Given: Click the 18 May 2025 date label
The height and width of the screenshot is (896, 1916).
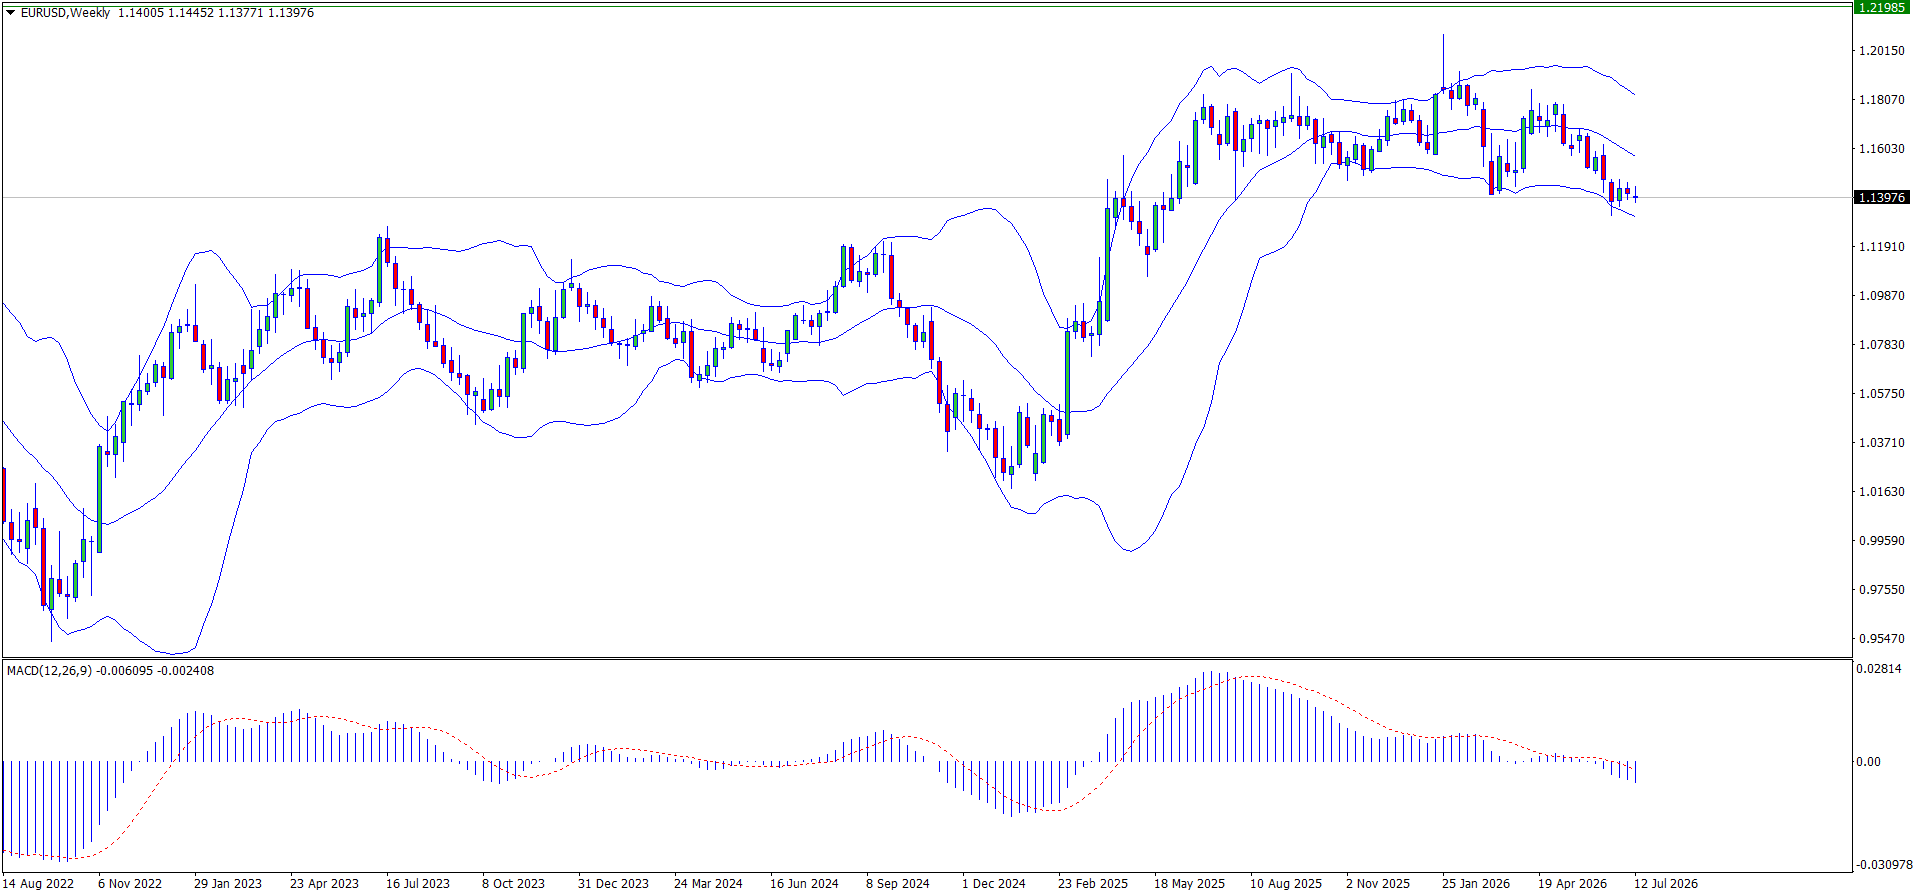Looking at the screenshot, I should tap(1189, 884).
